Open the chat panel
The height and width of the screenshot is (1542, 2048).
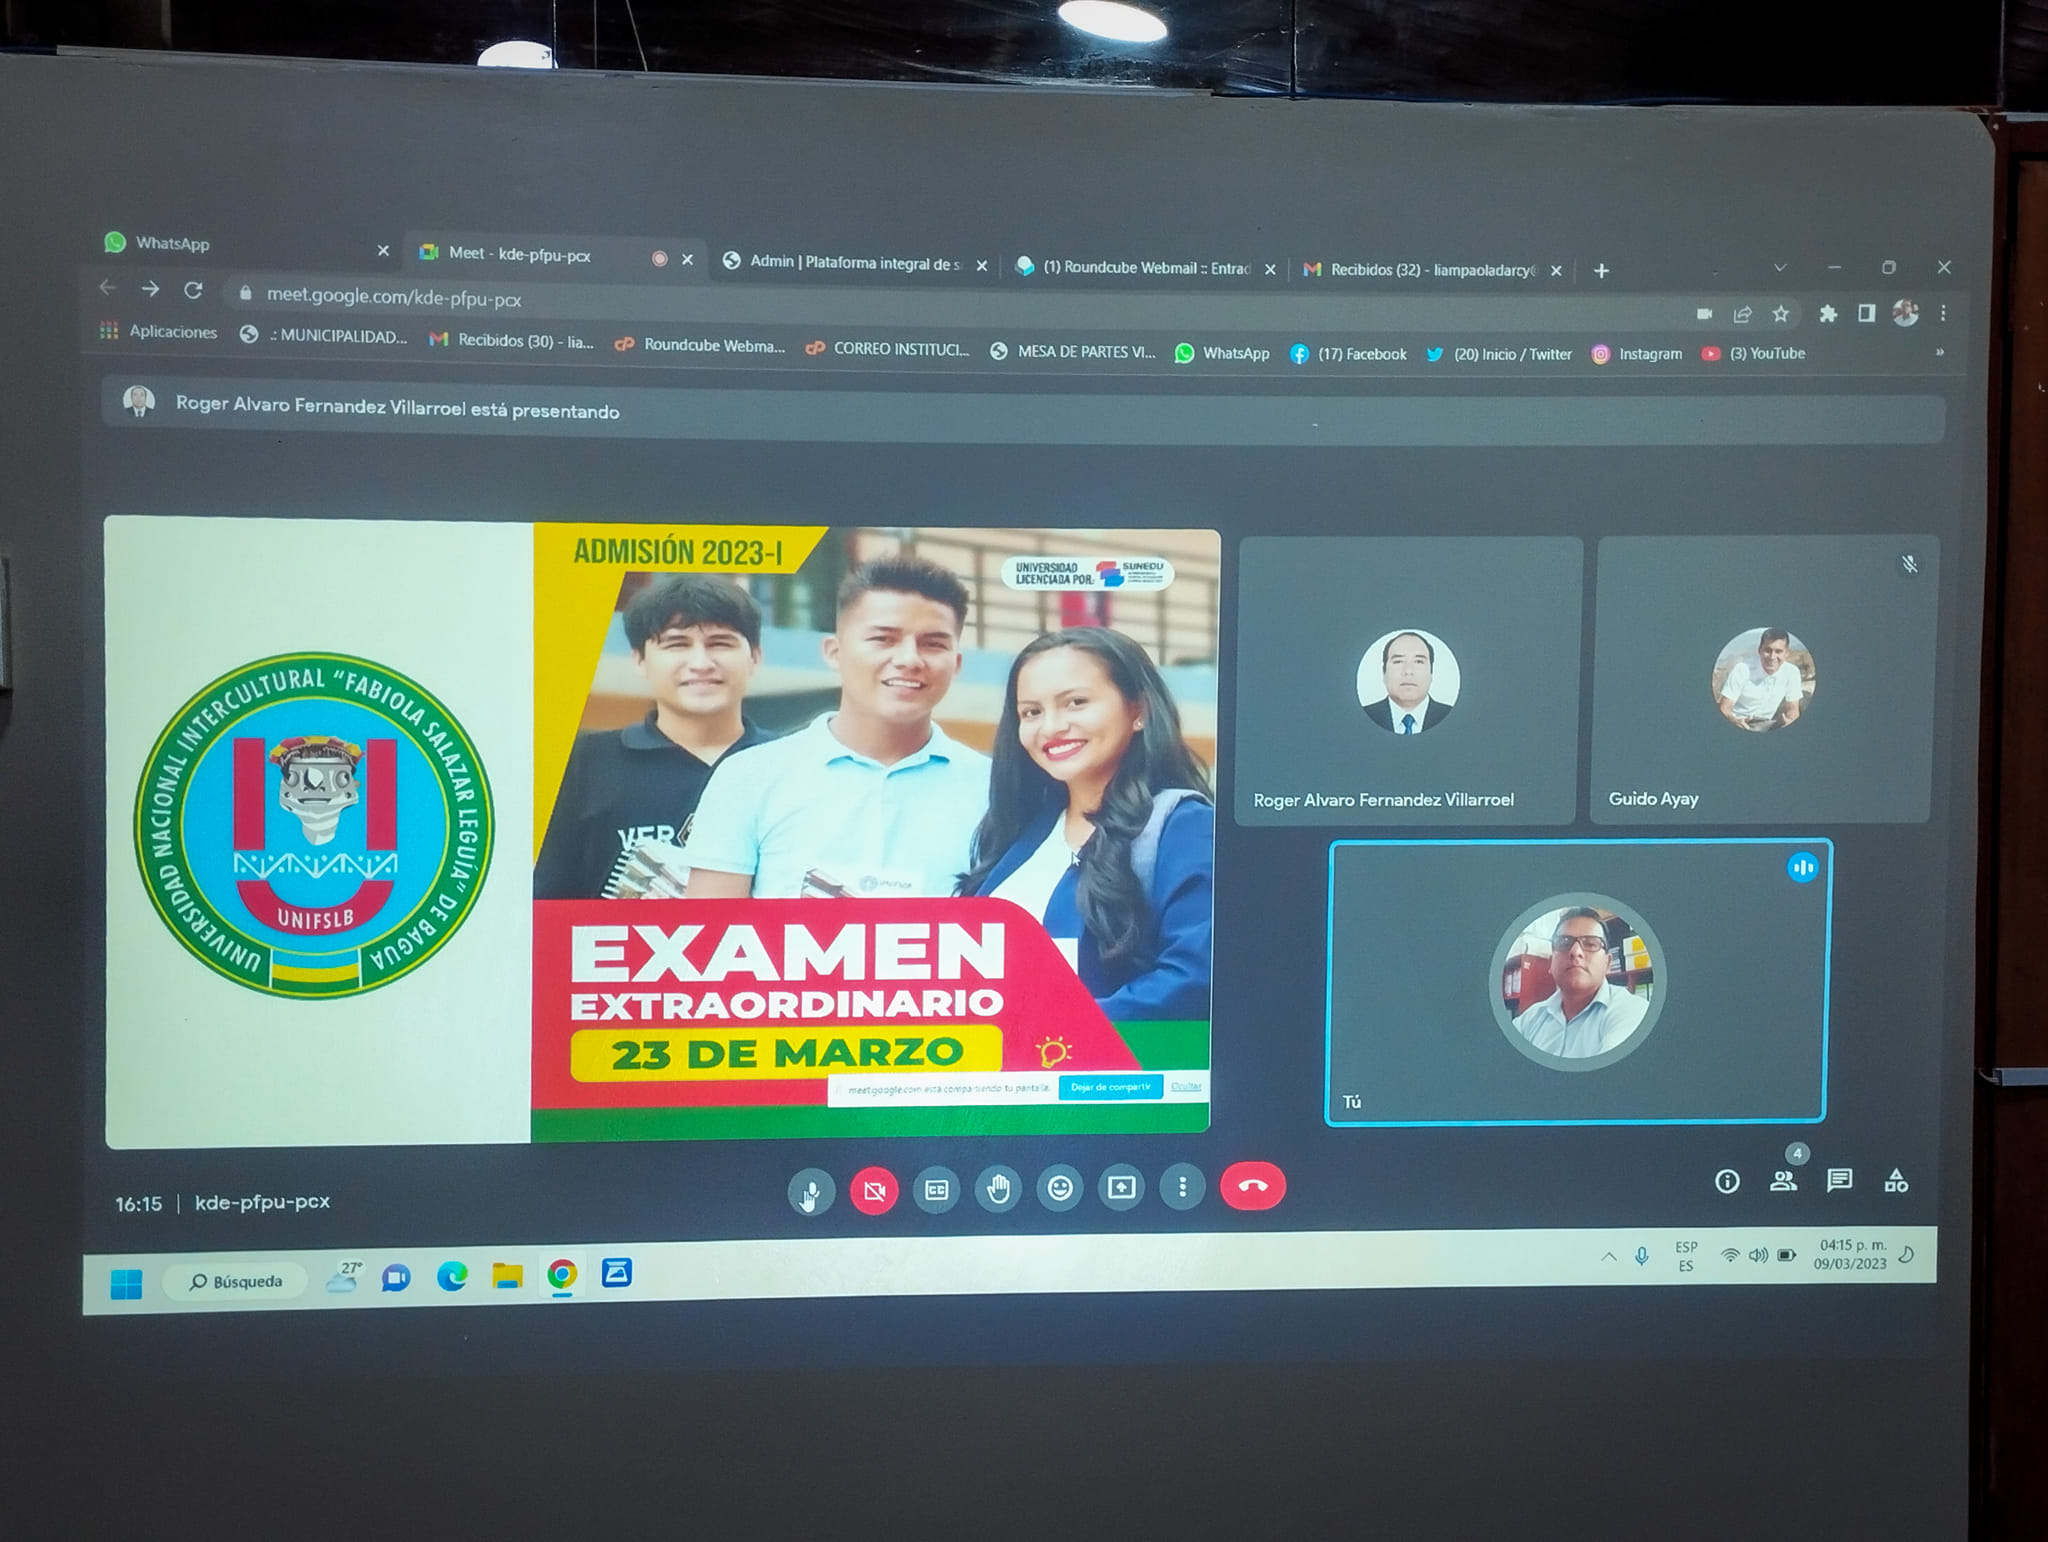coord(1840,1180)
